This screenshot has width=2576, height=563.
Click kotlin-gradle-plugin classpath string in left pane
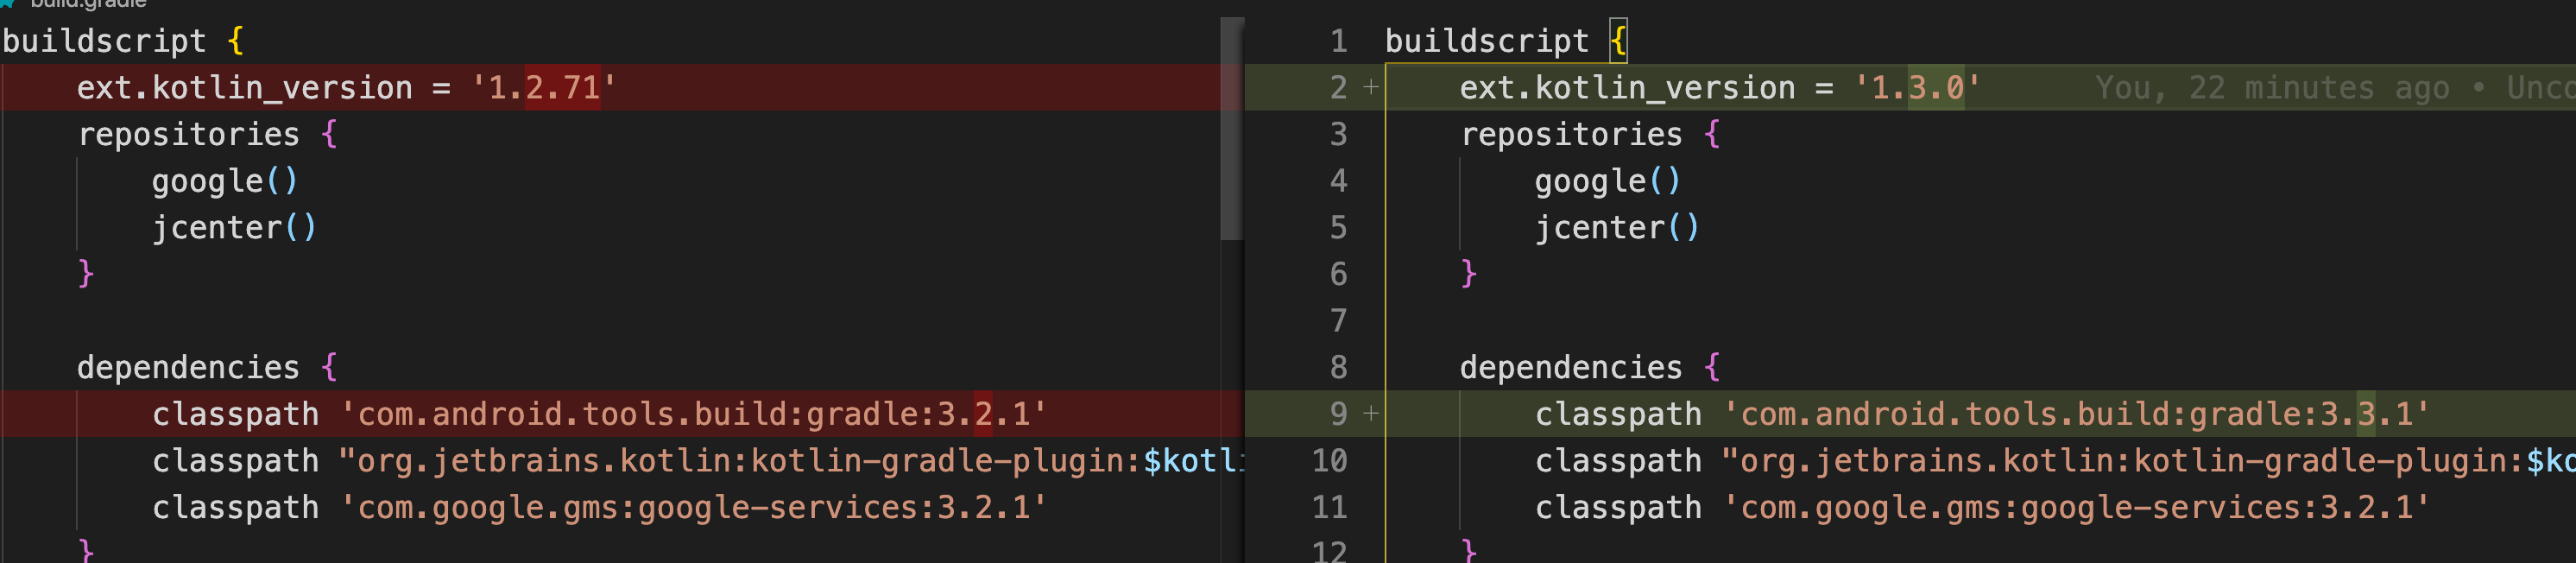[792, 460]
